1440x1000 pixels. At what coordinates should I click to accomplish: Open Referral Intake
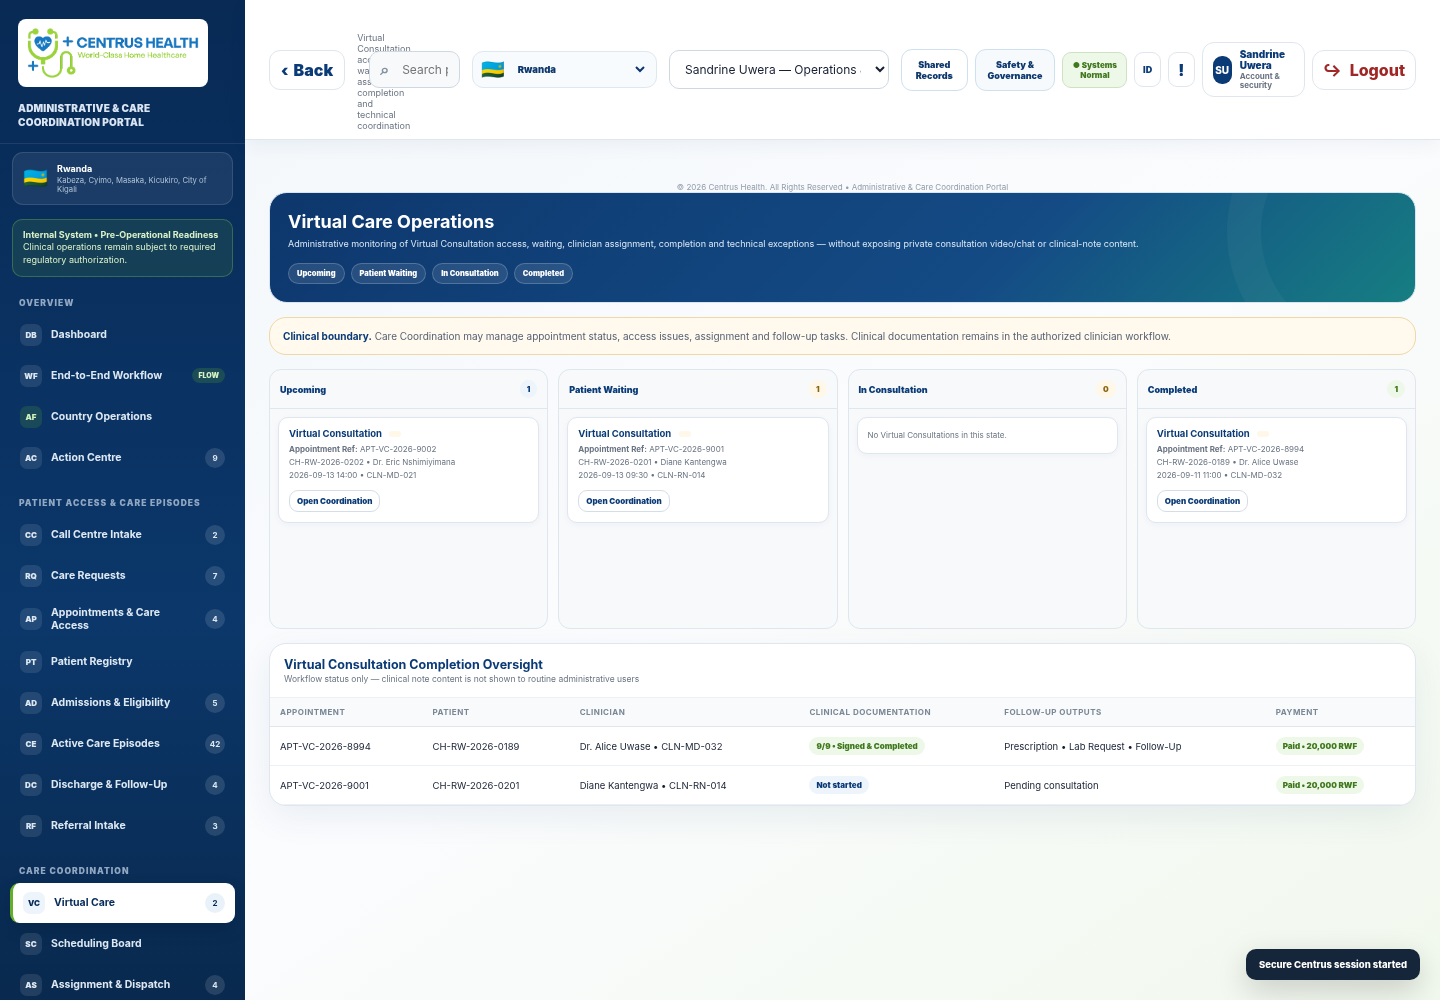tap(122, 826)
